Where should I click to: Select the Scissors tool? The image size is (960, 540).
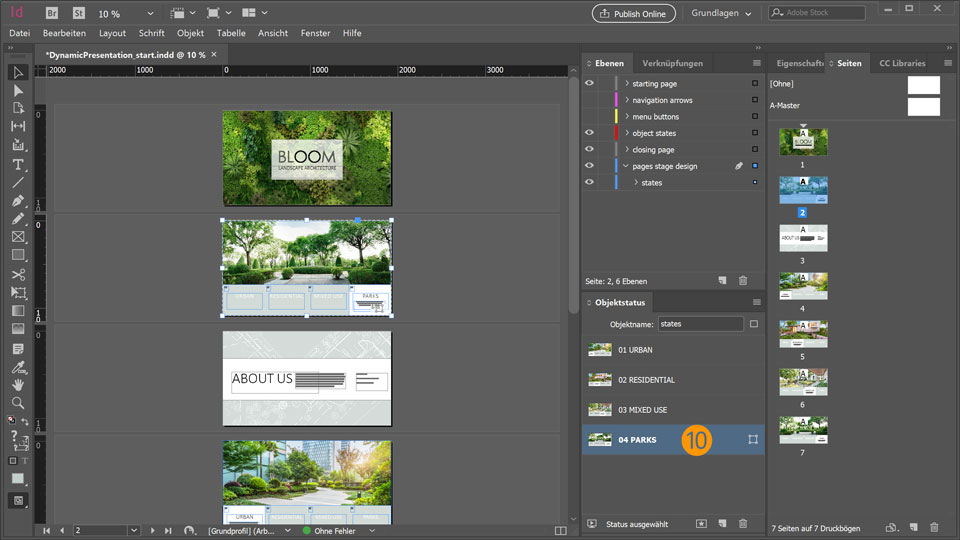(x=18, y=274)
